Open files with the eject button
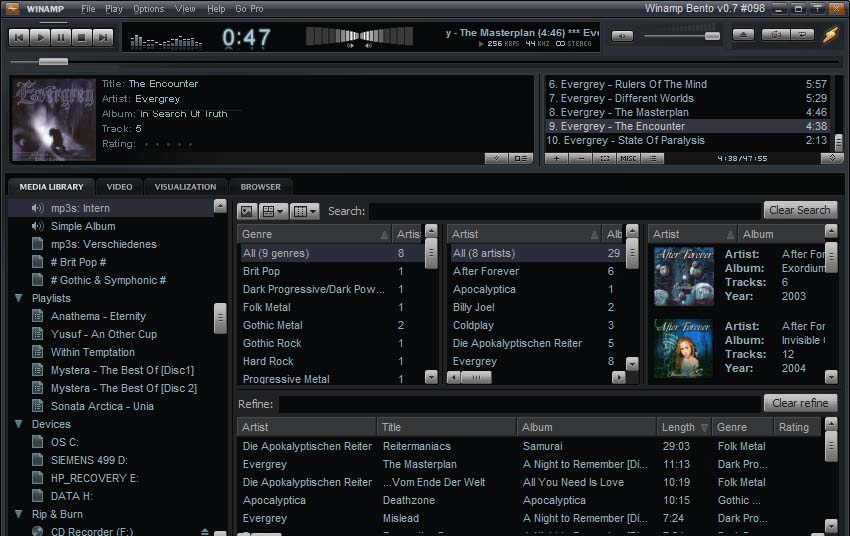The image size is (850, 536). [743, 35]
